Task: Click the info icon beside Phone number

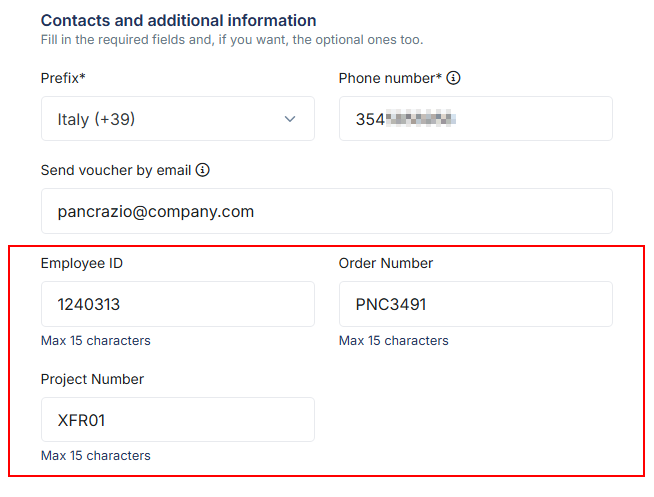Action: pos(453,78)
